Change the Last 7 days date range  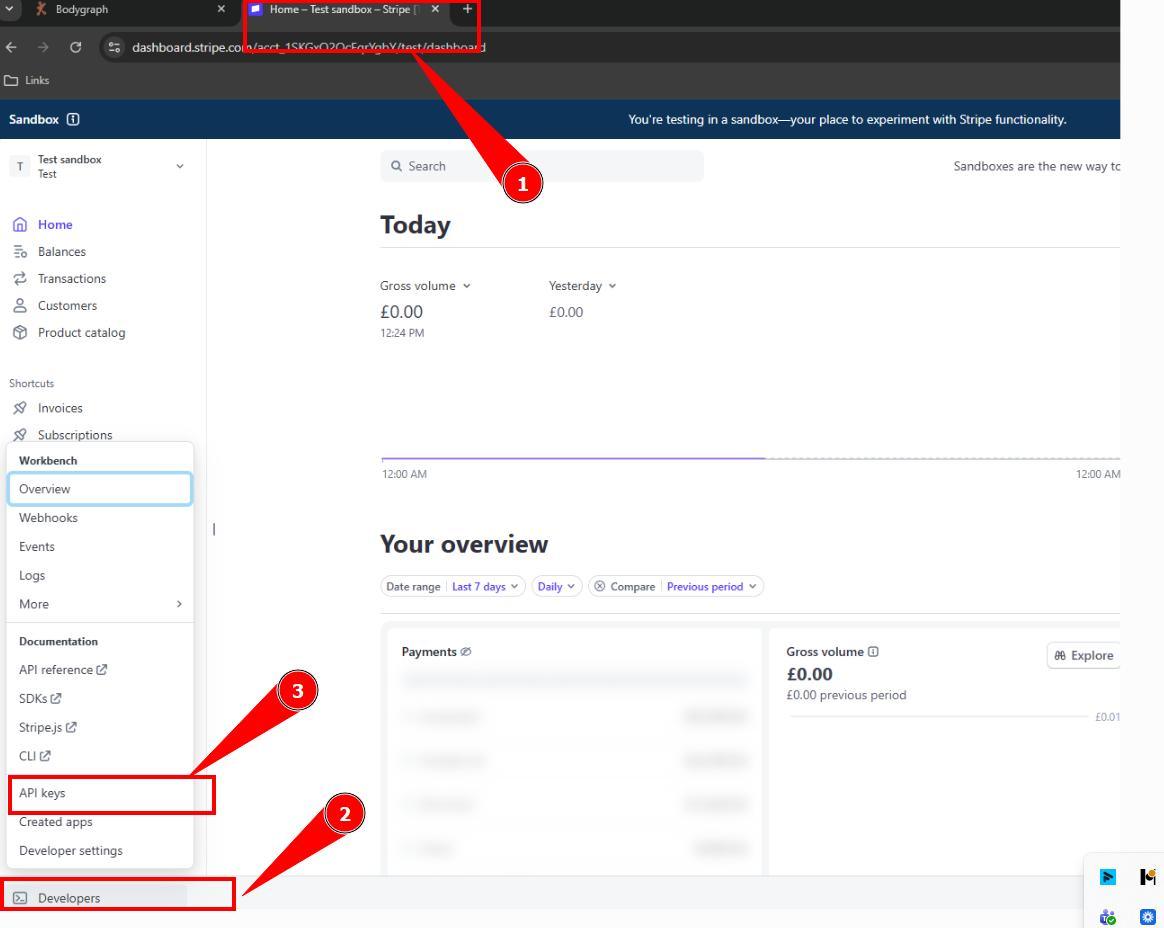pos(486,587)
